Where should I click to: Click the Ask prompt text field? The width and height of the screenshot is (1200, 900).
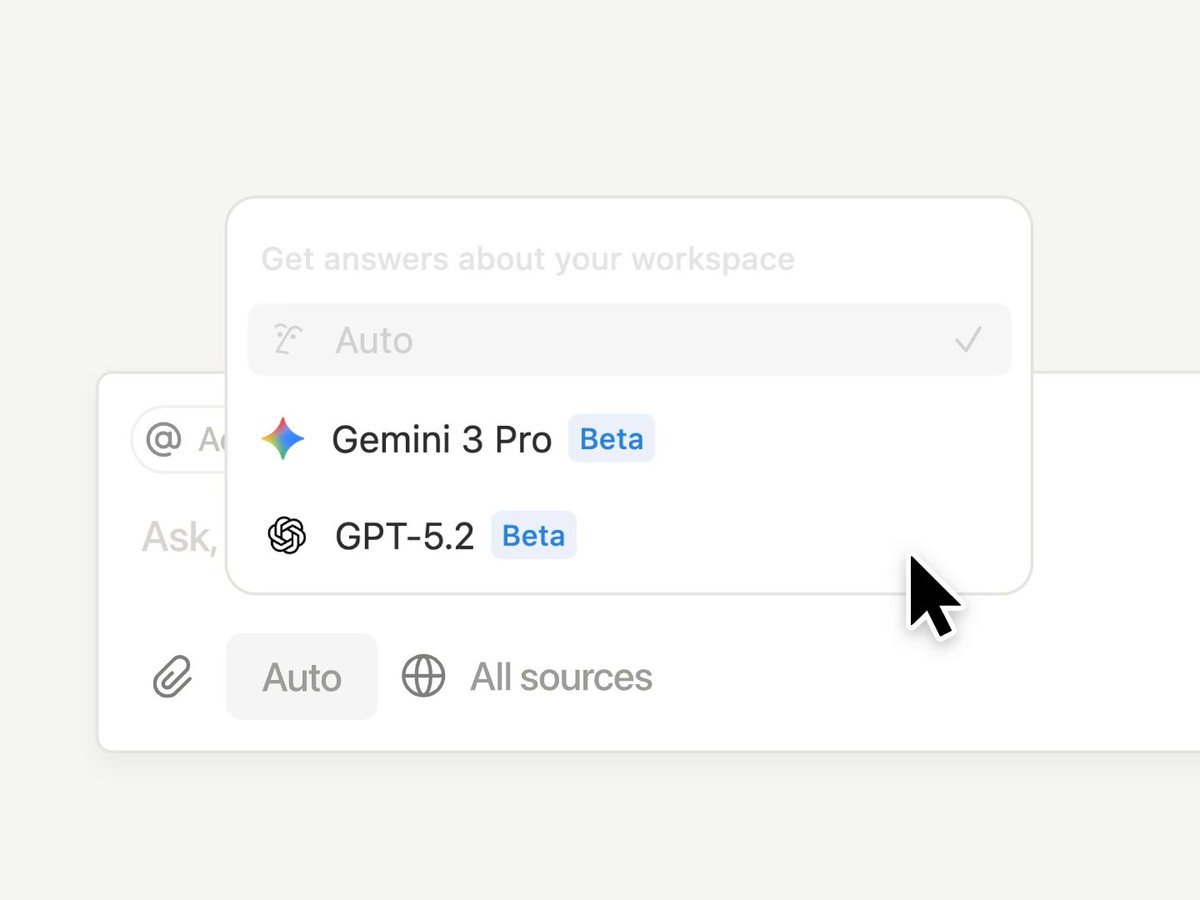pos(178,538)
